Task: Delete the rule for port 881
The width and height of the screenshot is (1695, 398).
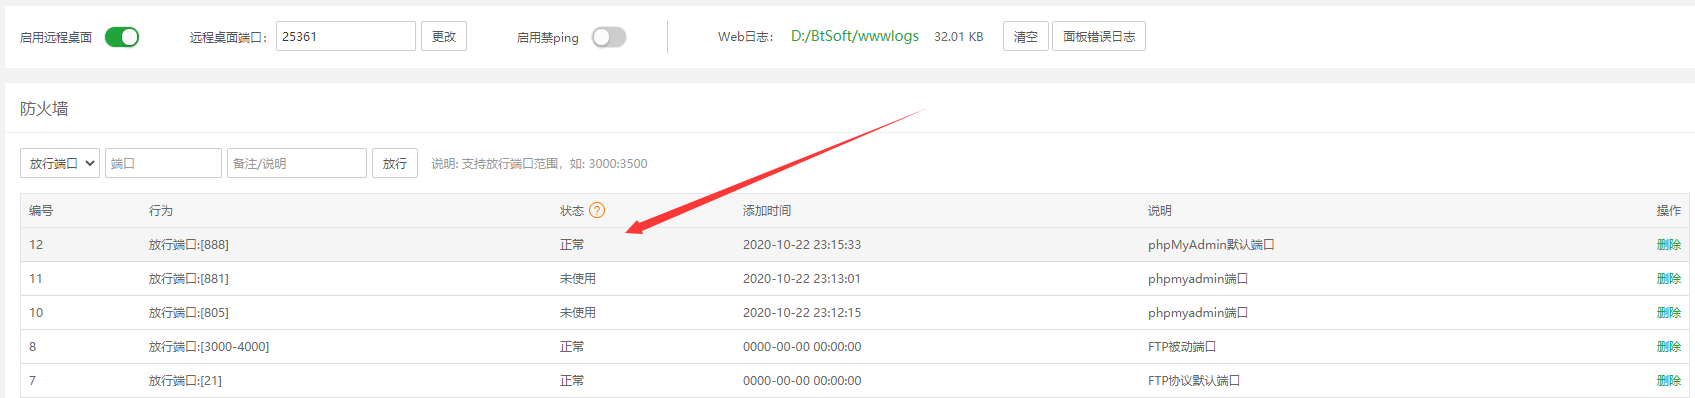Action: [1668, 279]
